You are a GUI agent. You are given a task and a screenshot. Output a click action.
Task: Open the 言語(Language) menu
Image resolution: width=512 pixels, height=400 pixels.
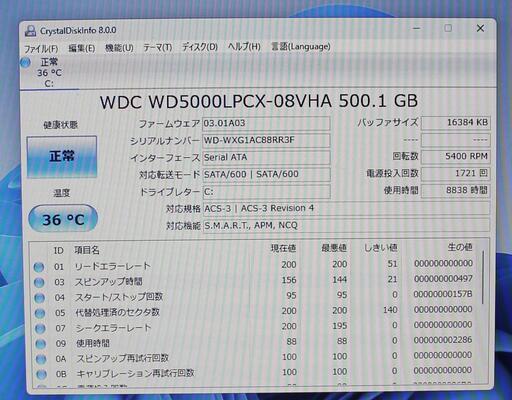301,46
